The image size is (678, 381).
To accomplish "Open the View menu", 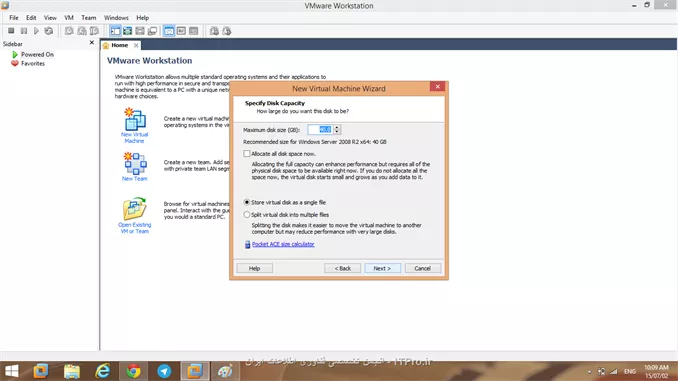I will (x=50, y=18).
